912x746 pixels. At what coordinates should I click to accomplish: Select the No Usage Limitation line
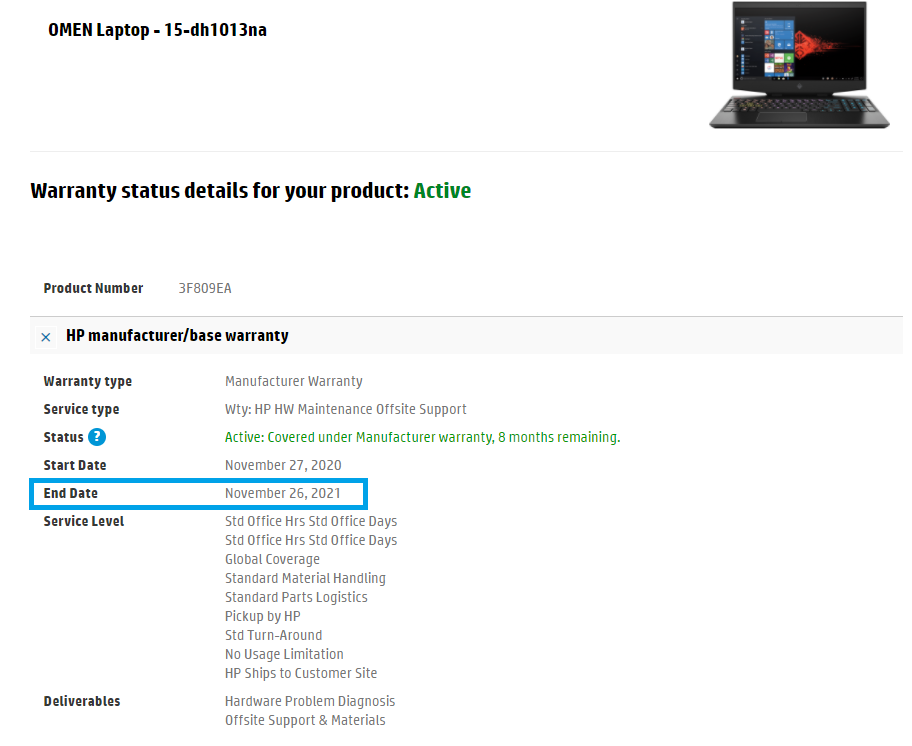click(x=284, y=654)
